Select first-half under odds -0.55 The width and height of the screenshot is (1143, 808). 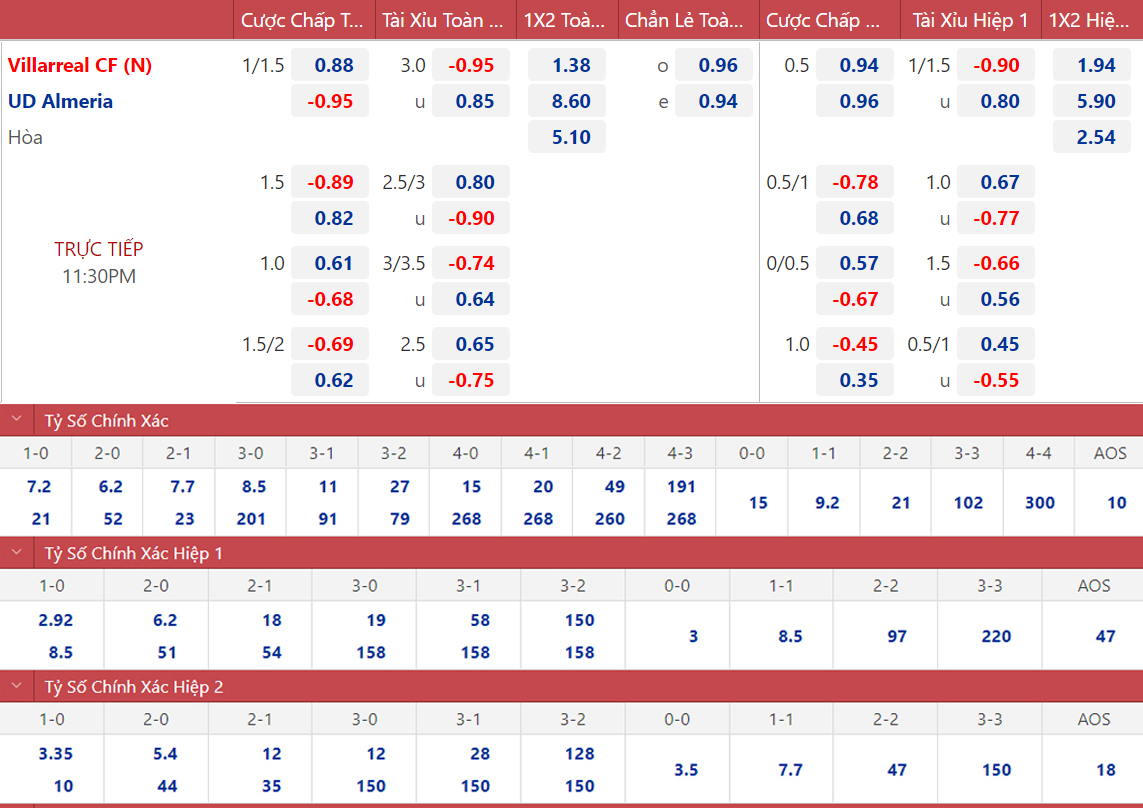[x=996, y=380]
